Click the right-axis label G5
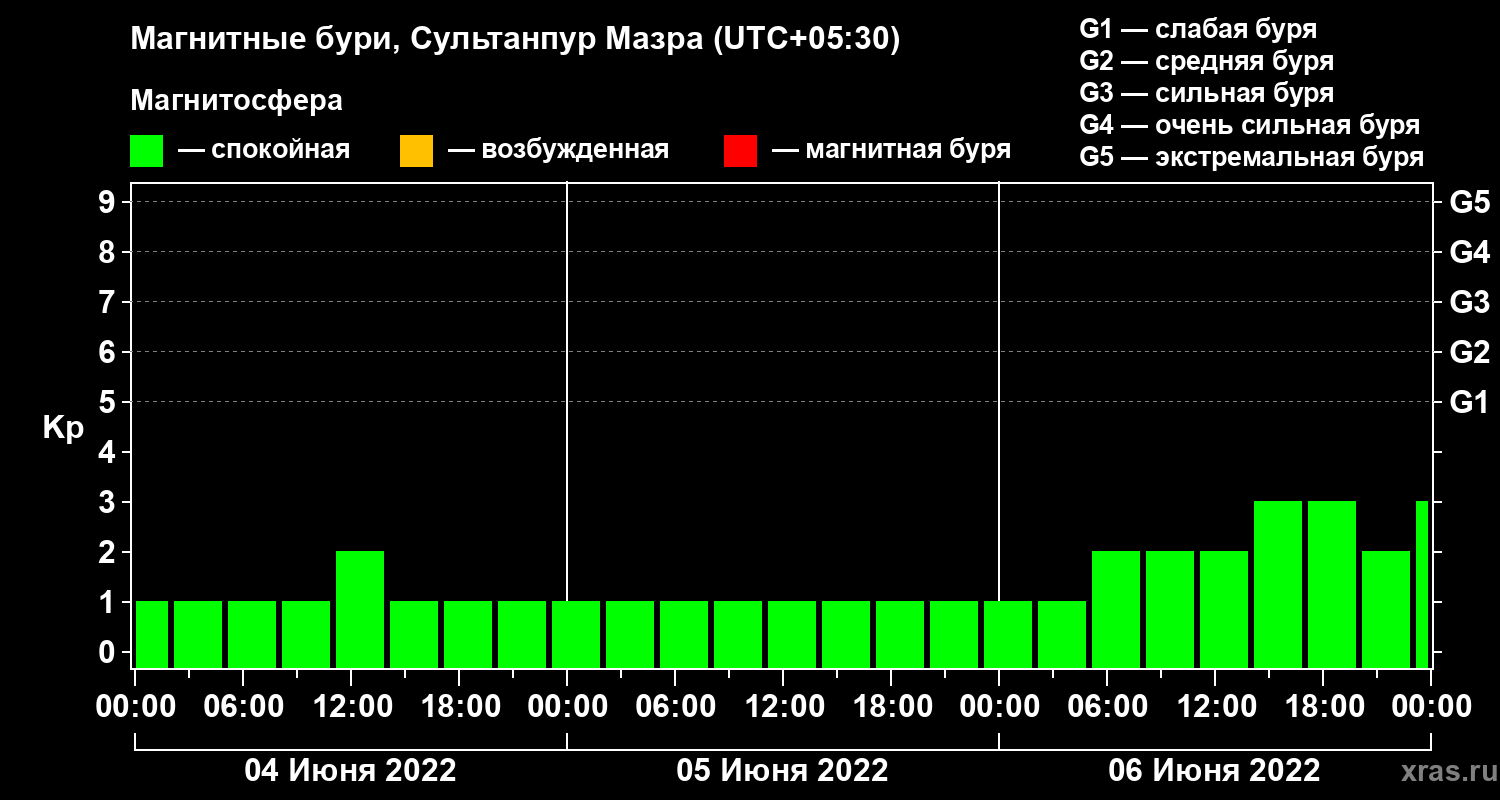This screenshot has height=800, width=1500. pos(1469,202)
